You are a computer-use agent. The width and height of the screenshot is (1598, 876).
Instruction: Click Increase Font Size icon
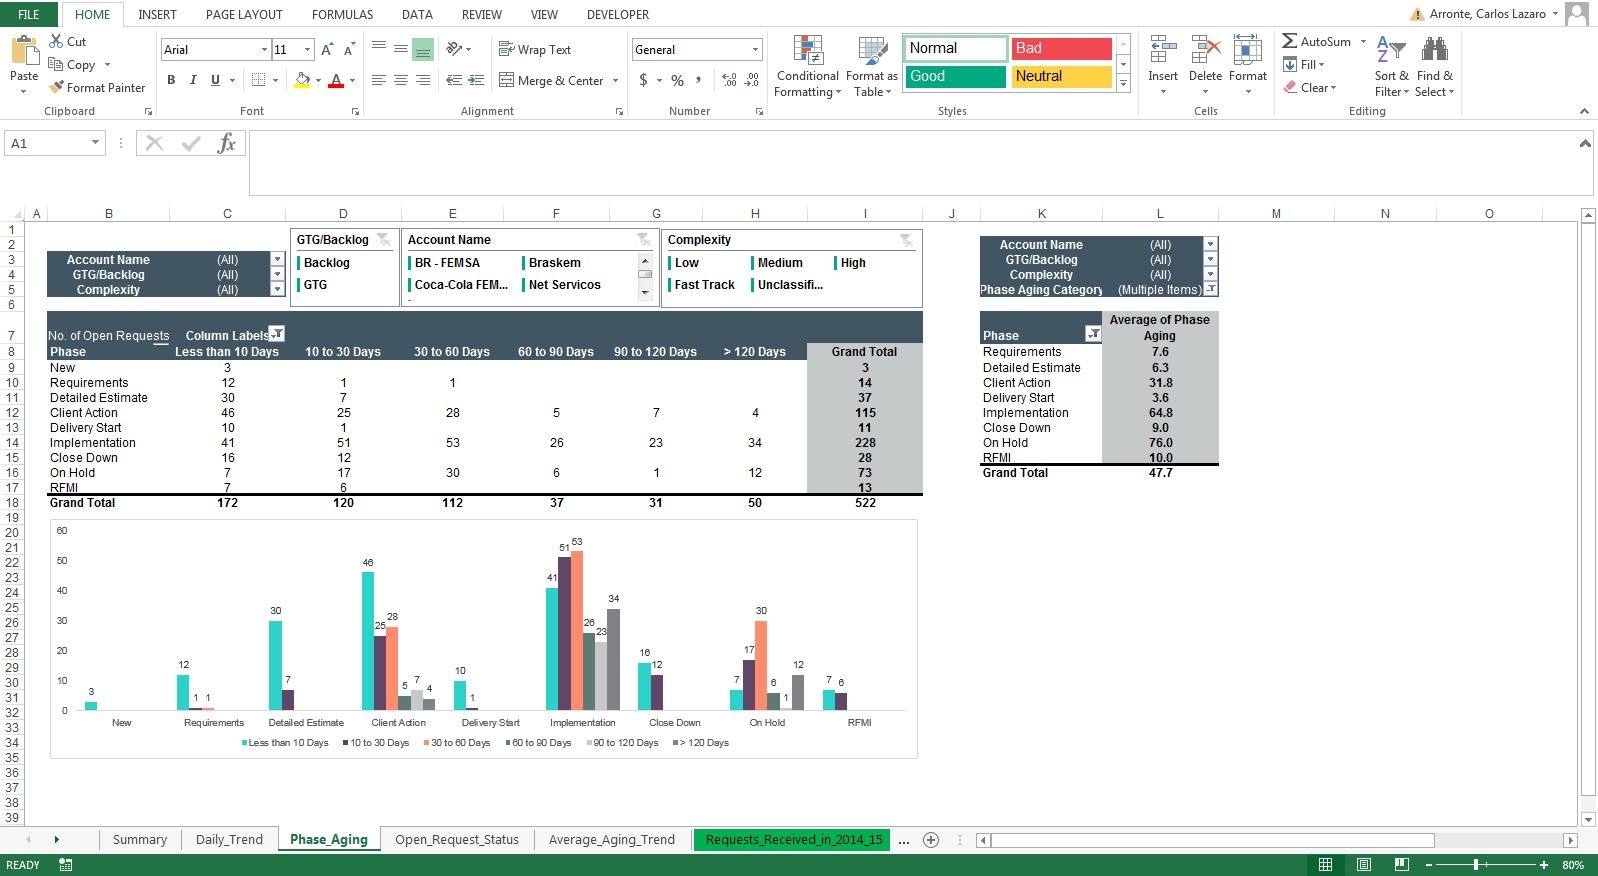point(329,49)
